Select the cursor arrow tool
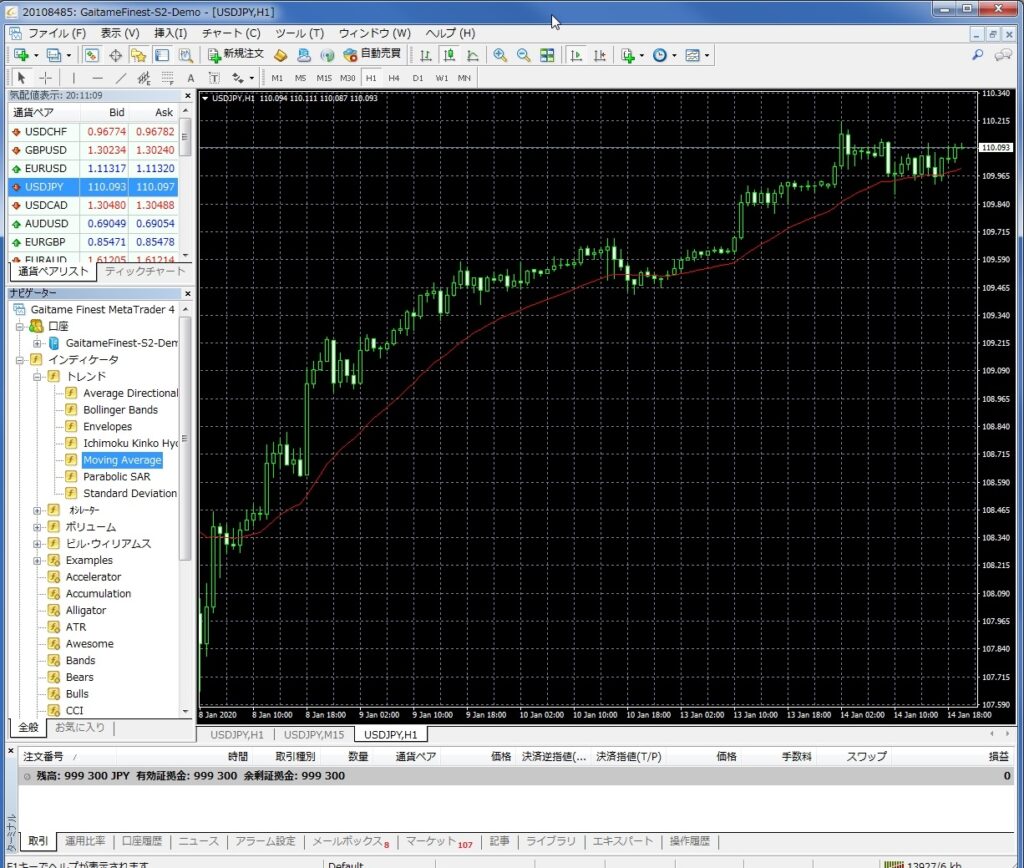The width and height of the screenshot is (1024, 868). [x=21, y=78]
